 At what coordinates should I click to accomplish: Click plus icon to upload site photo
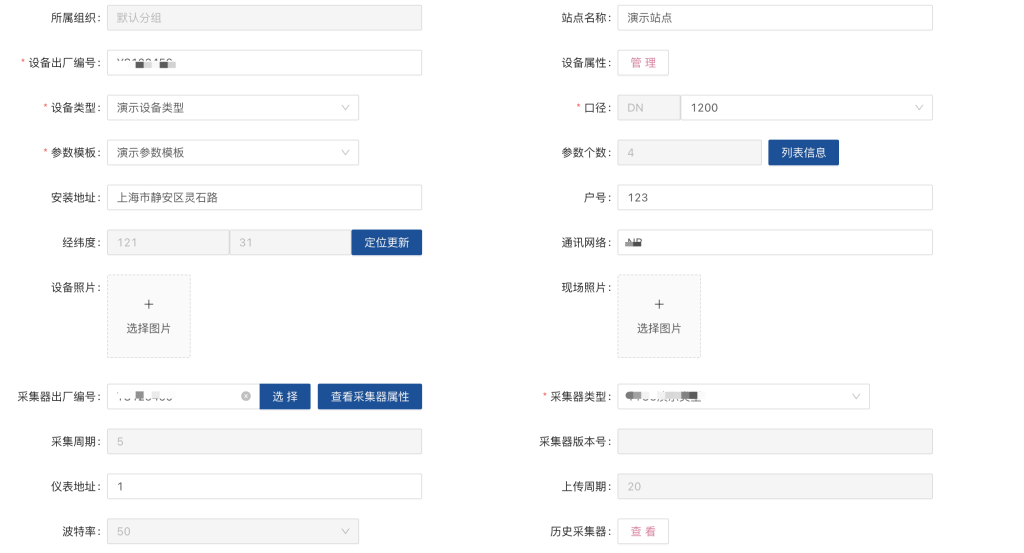(x=659, y=304)
